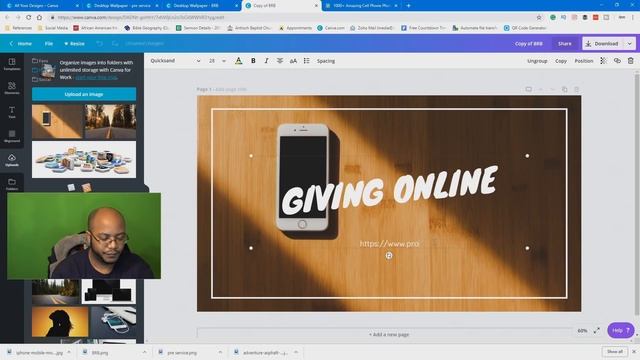Expand options for BRB.png download
Screen dimensions: 640x360
pyautogui.click(x=144, y=352)
